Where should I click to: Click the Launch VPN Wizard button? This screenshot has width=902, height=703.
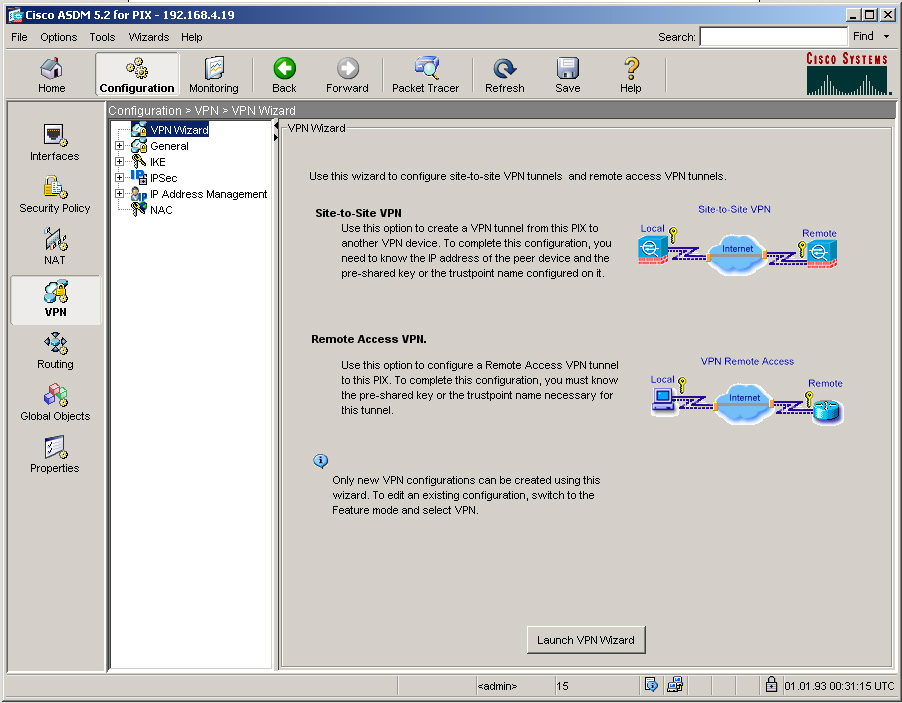click(585, 640)
